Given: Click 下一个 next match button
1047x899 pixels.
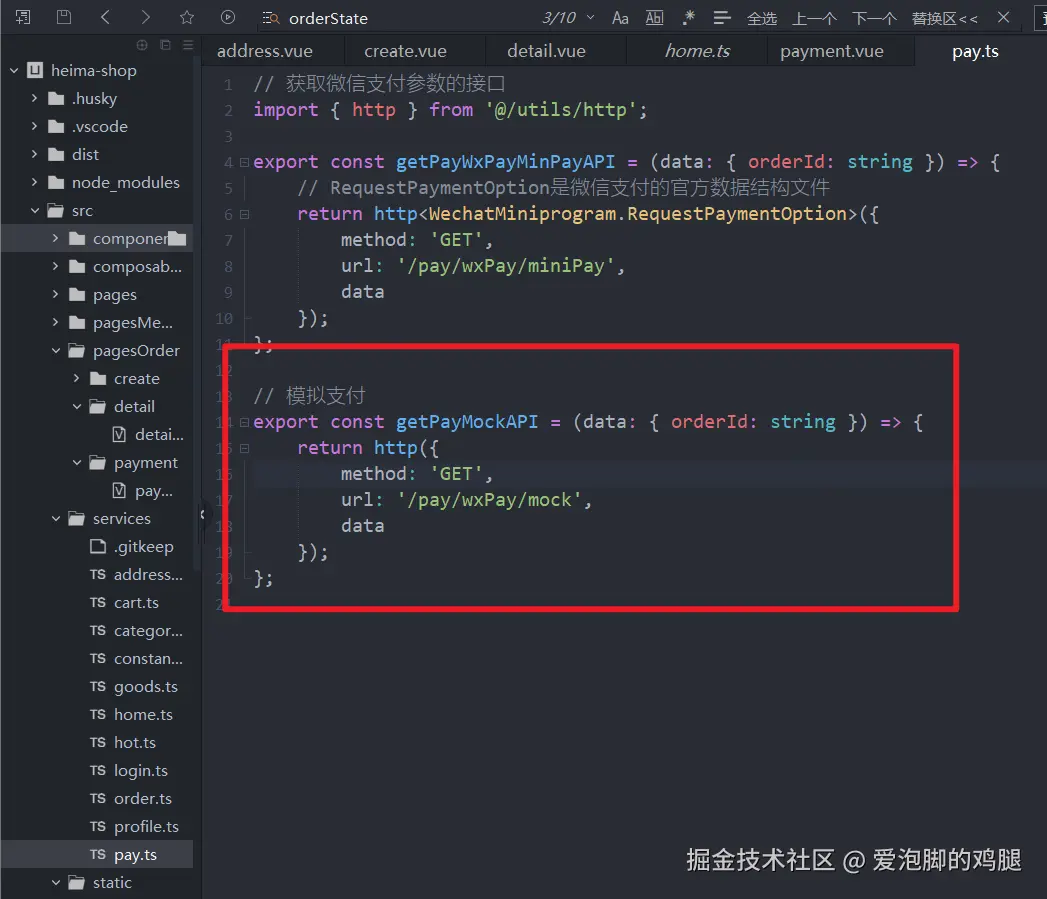Looking at the screenshot, I should 873,19.
